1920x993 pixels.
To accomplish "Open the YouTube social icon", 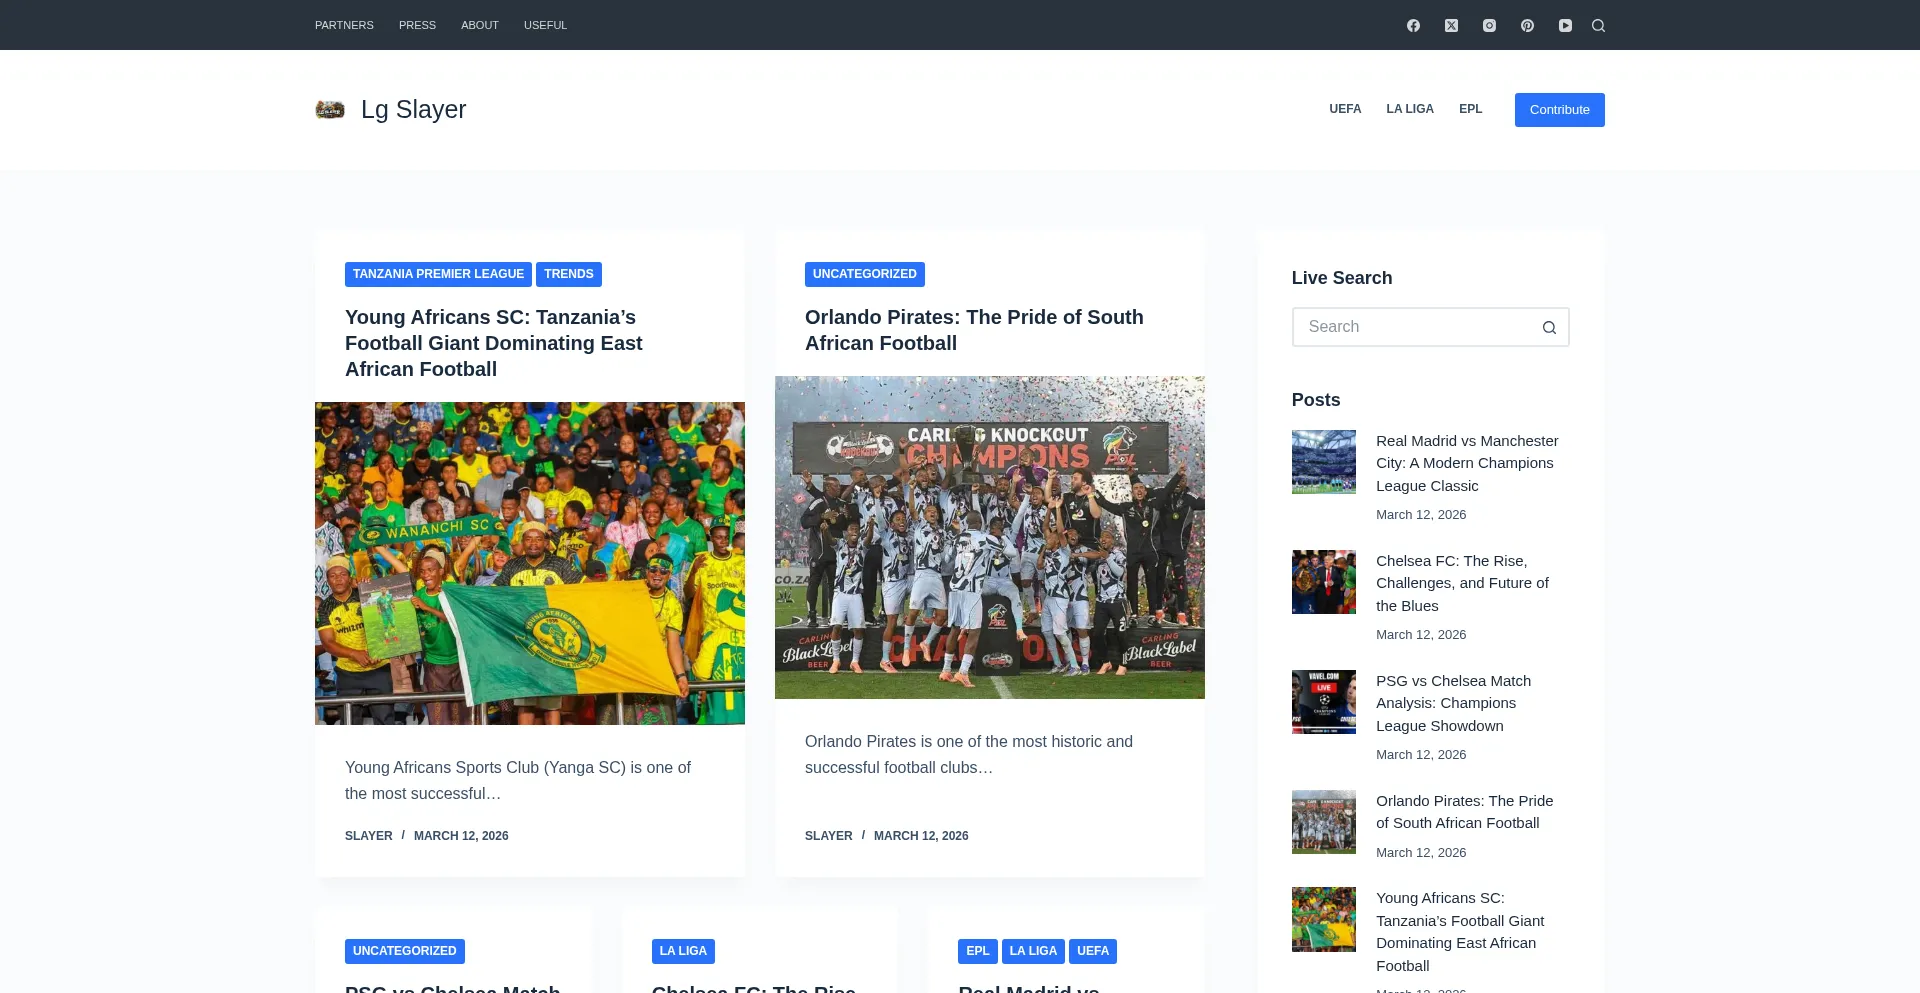I will pos(1565,25).
